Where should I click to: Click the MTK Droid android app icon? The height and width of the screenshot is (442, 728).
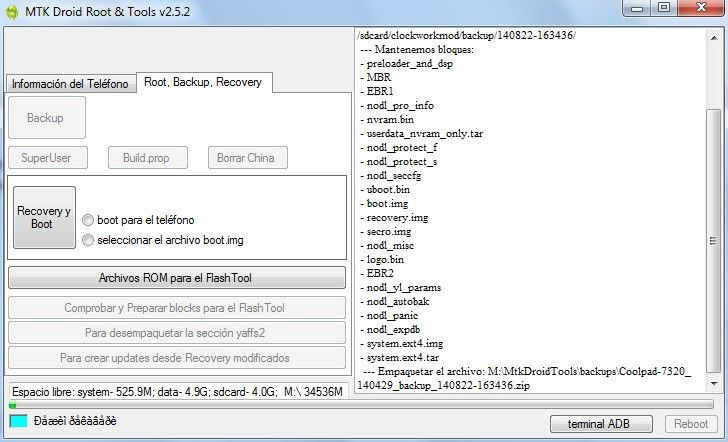pos(11,12)
